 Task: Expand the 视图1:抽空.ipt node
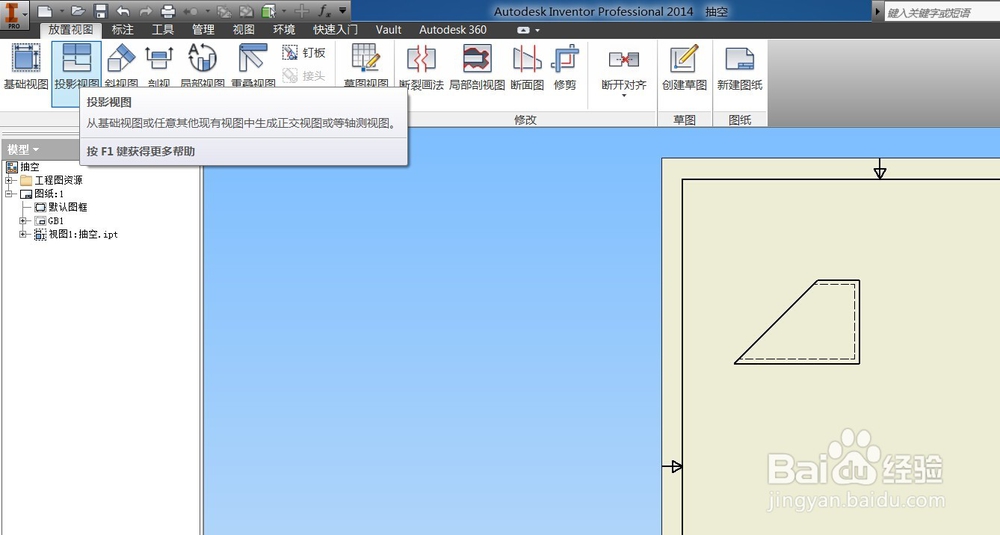pos(23,235)
